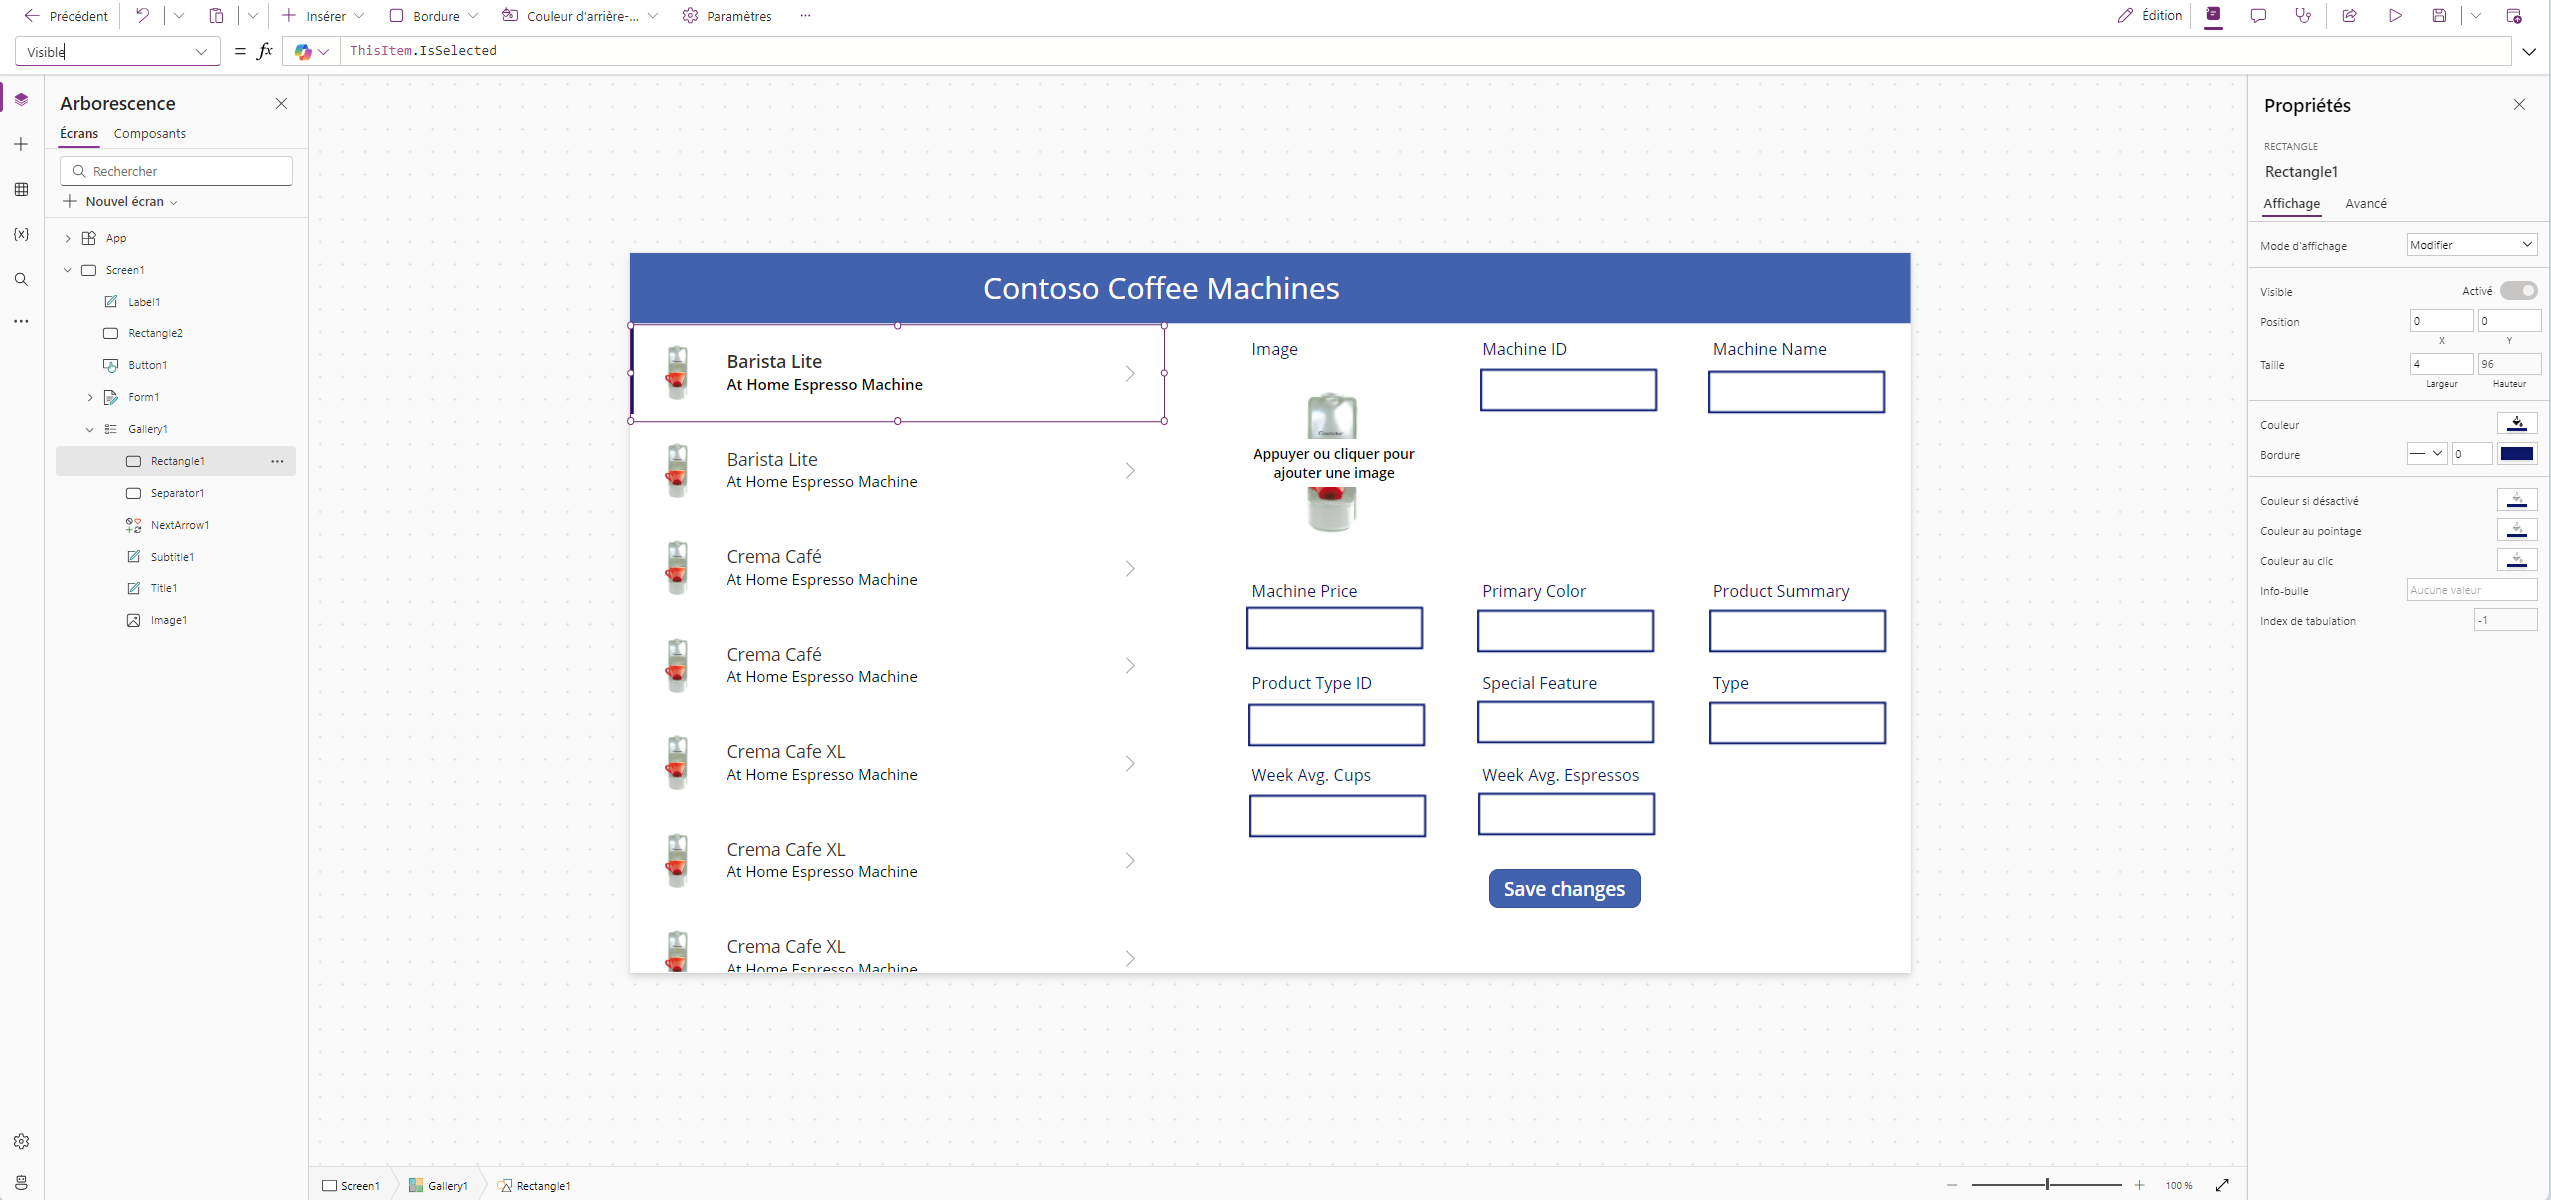
Task: Open the Mode d'affichage dropdown
Action: click(2470, 245)
